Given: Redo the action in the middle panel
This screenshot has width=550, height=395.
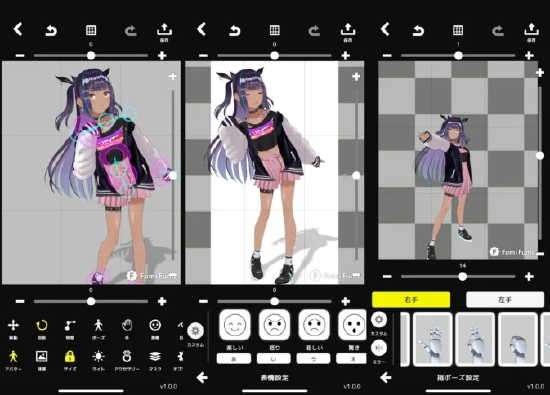Looking at the screenshot, I should 314,31.
